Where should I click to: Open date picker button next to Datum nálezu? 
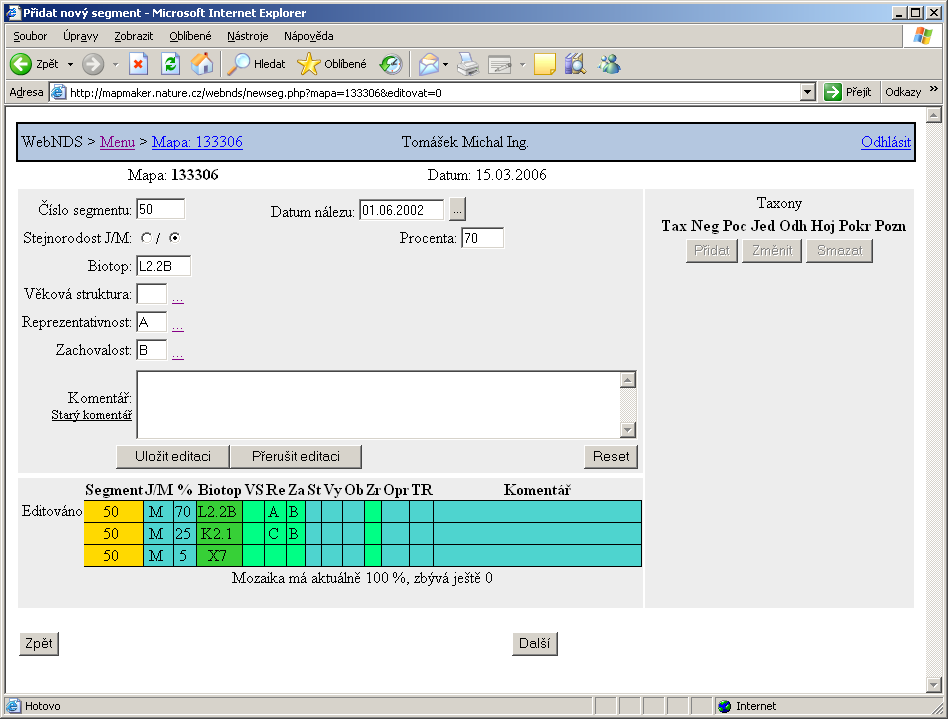coord(457,210)
